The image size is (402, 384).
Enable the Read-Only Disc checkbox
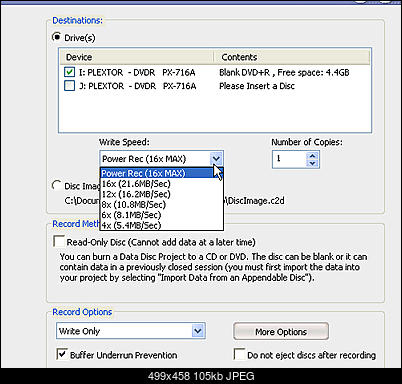pyautogui.click(x=59, y=241)
